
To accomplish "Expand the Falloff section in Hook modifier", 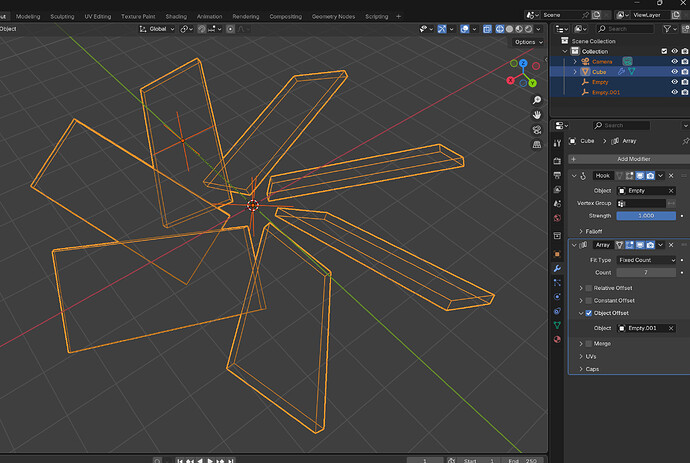I will [x=581, y=231].
